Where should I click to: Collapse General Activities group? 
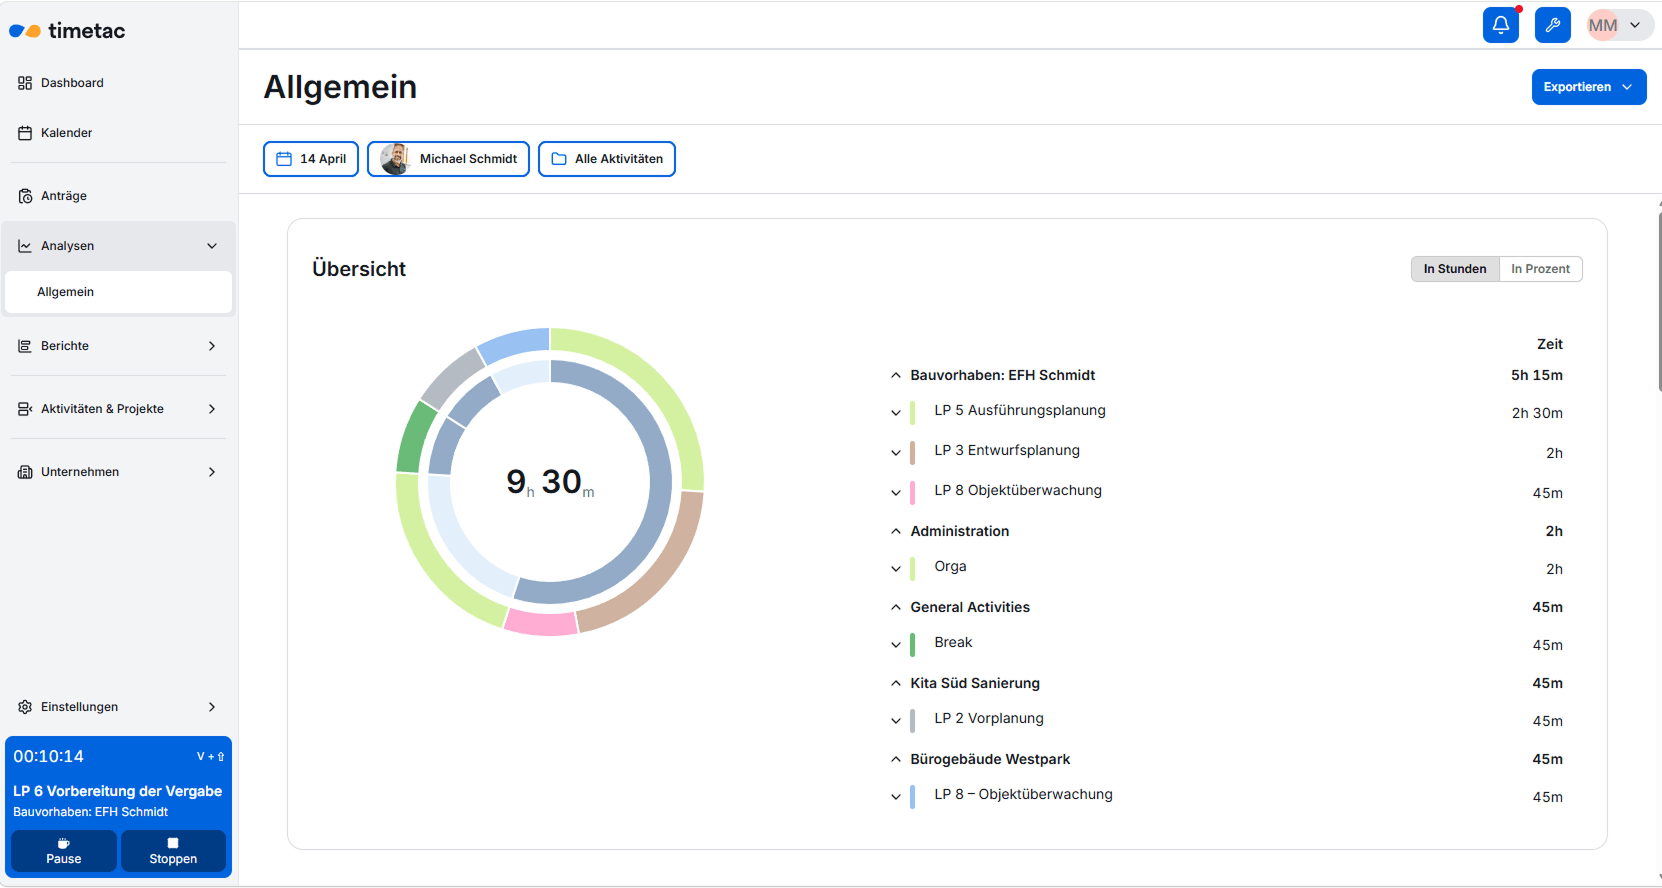click(896, 608)
